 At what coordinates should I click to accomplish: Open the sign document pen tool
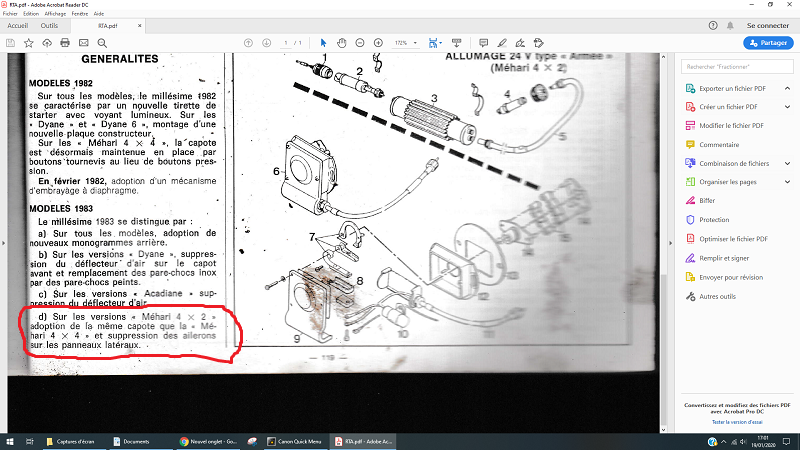click(x=520, y=43)
